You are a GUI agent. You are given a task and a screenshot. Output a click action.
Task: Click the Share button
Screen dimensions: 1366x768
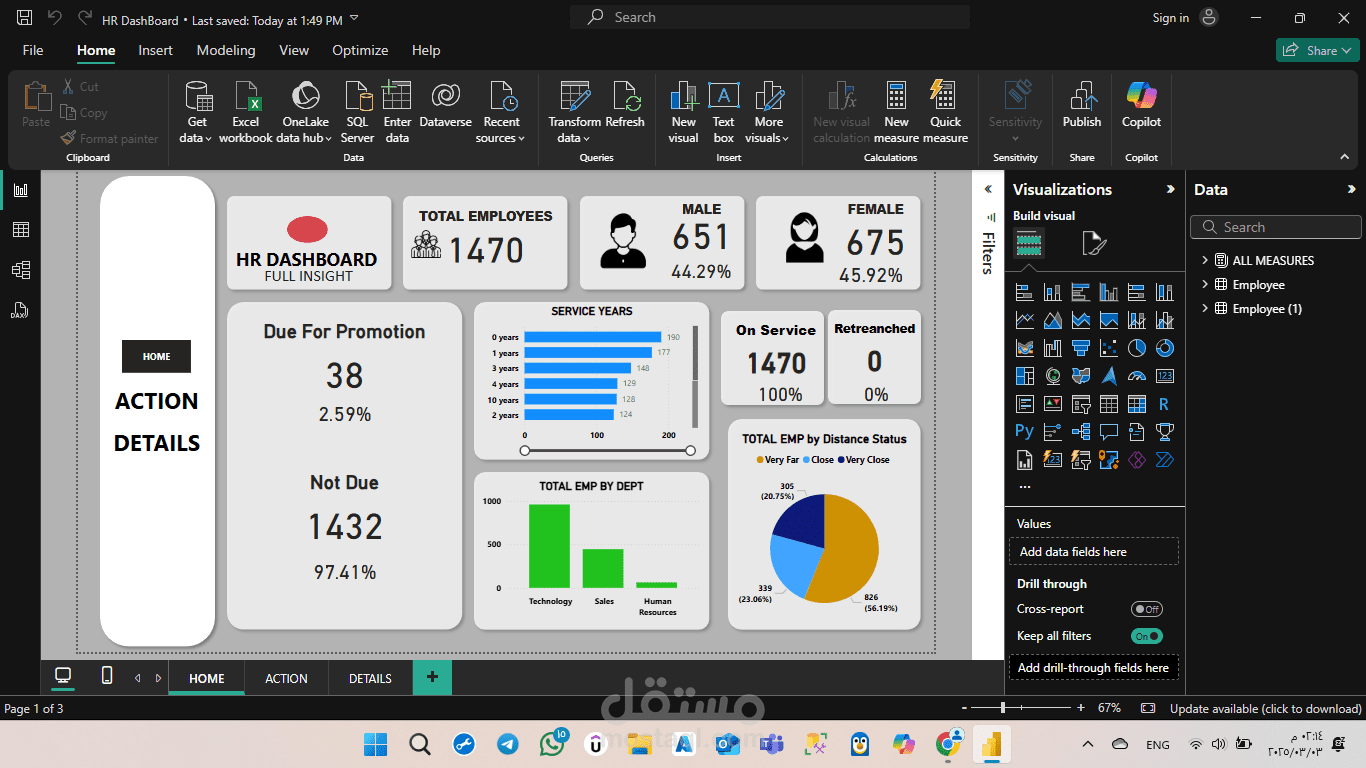pyautogui.click(x=1317, y=50)
